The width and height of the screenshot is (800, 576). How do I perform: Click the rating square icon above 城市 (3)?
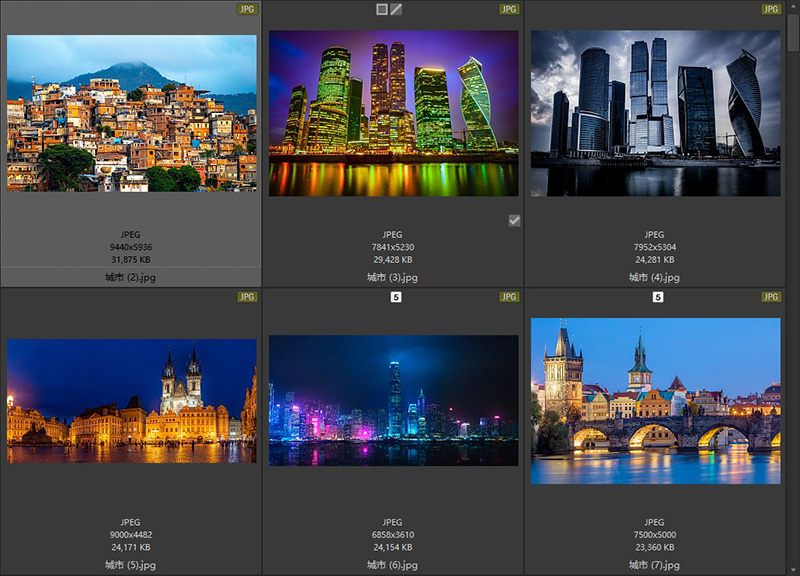point(382,9)
